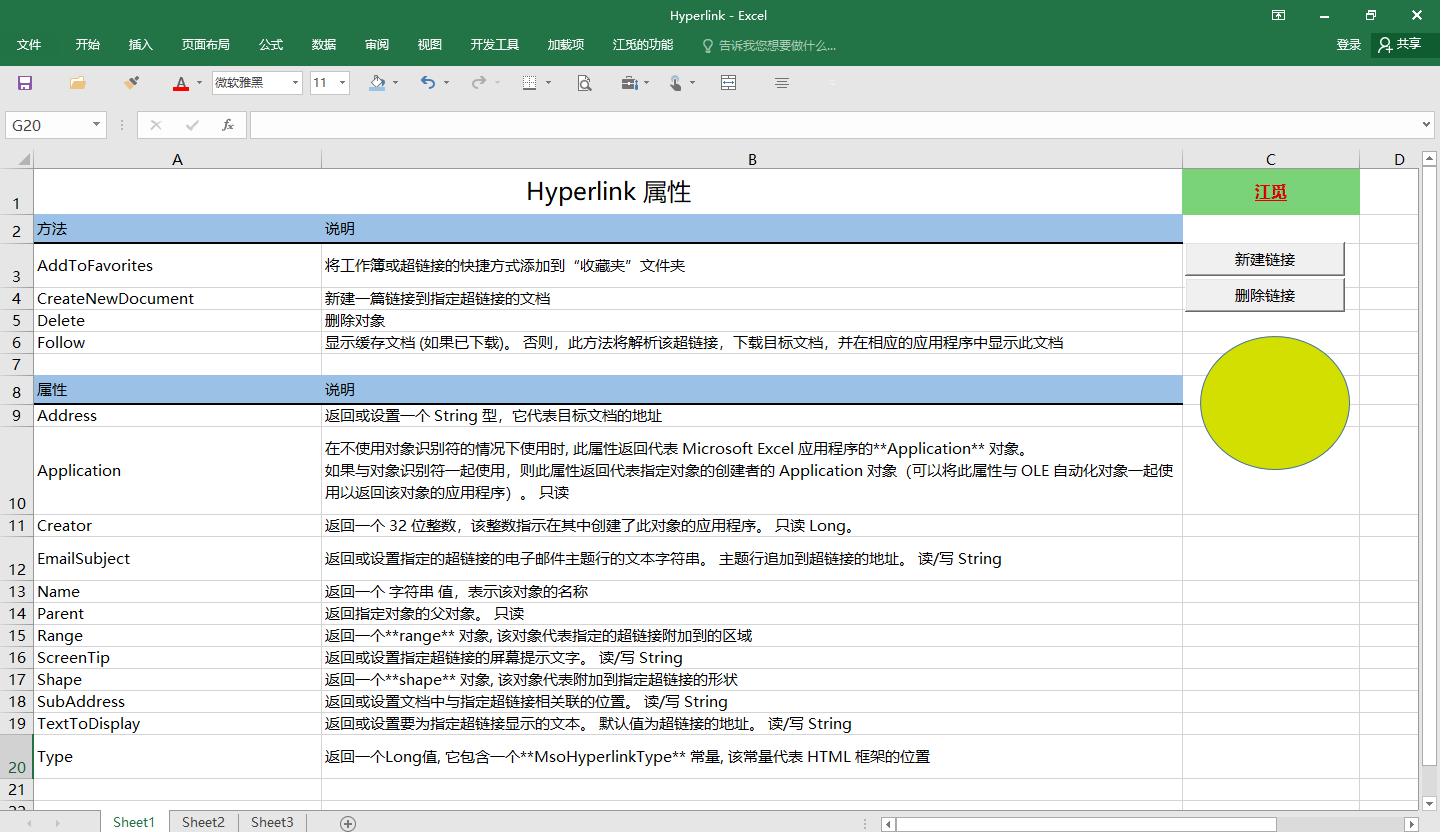
Task: Apply the Font Color icon
Action: click(x=180, y=83)
